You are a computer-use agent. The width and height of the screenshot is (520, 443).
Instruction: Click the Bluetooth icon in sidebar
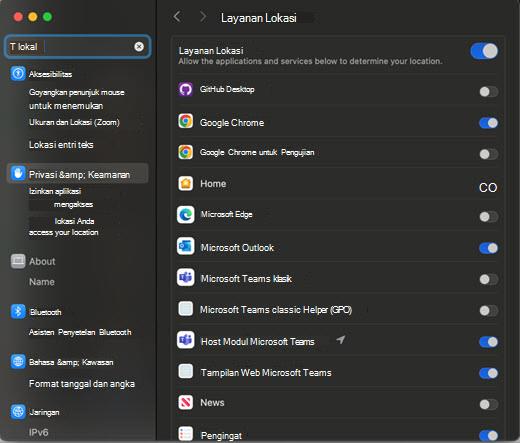pos(18,312)
